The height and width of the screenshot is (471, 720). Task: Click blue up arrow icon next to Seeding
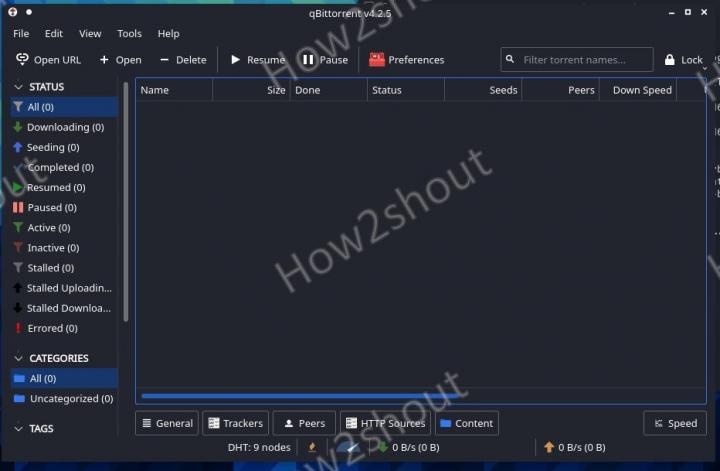pyautogui.click(x=17, y=147)
